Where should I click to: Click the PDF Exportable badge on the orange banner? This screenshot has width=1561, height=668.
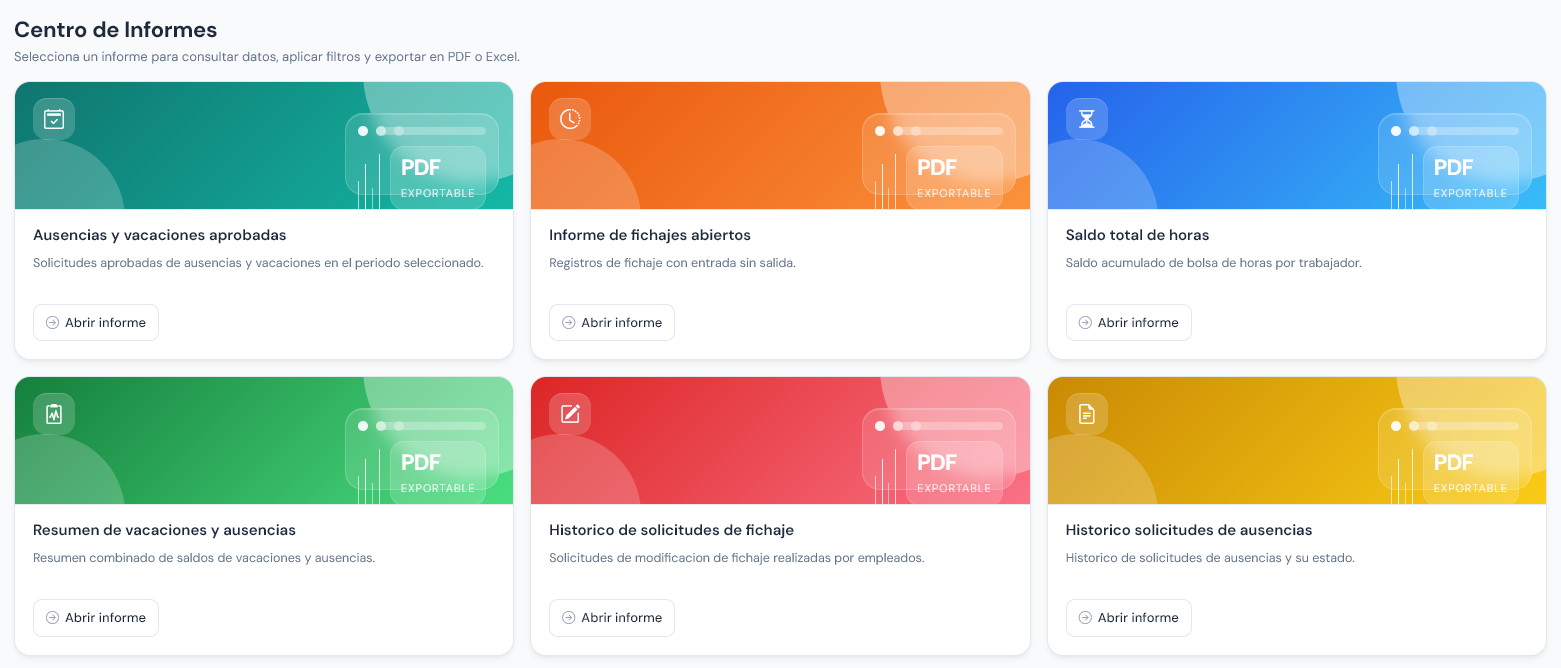coord(954,177)
